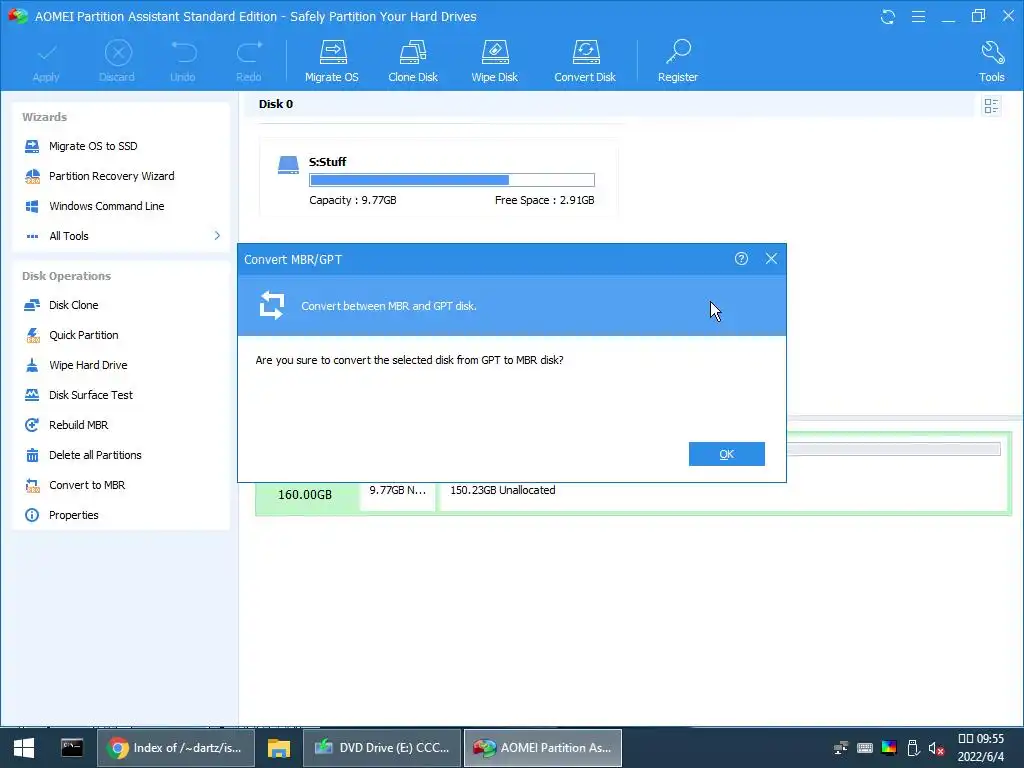Click the Free Space : 2.91GB text
The height and width of the screenshot is (768, 1024).
tap(545, 200)
